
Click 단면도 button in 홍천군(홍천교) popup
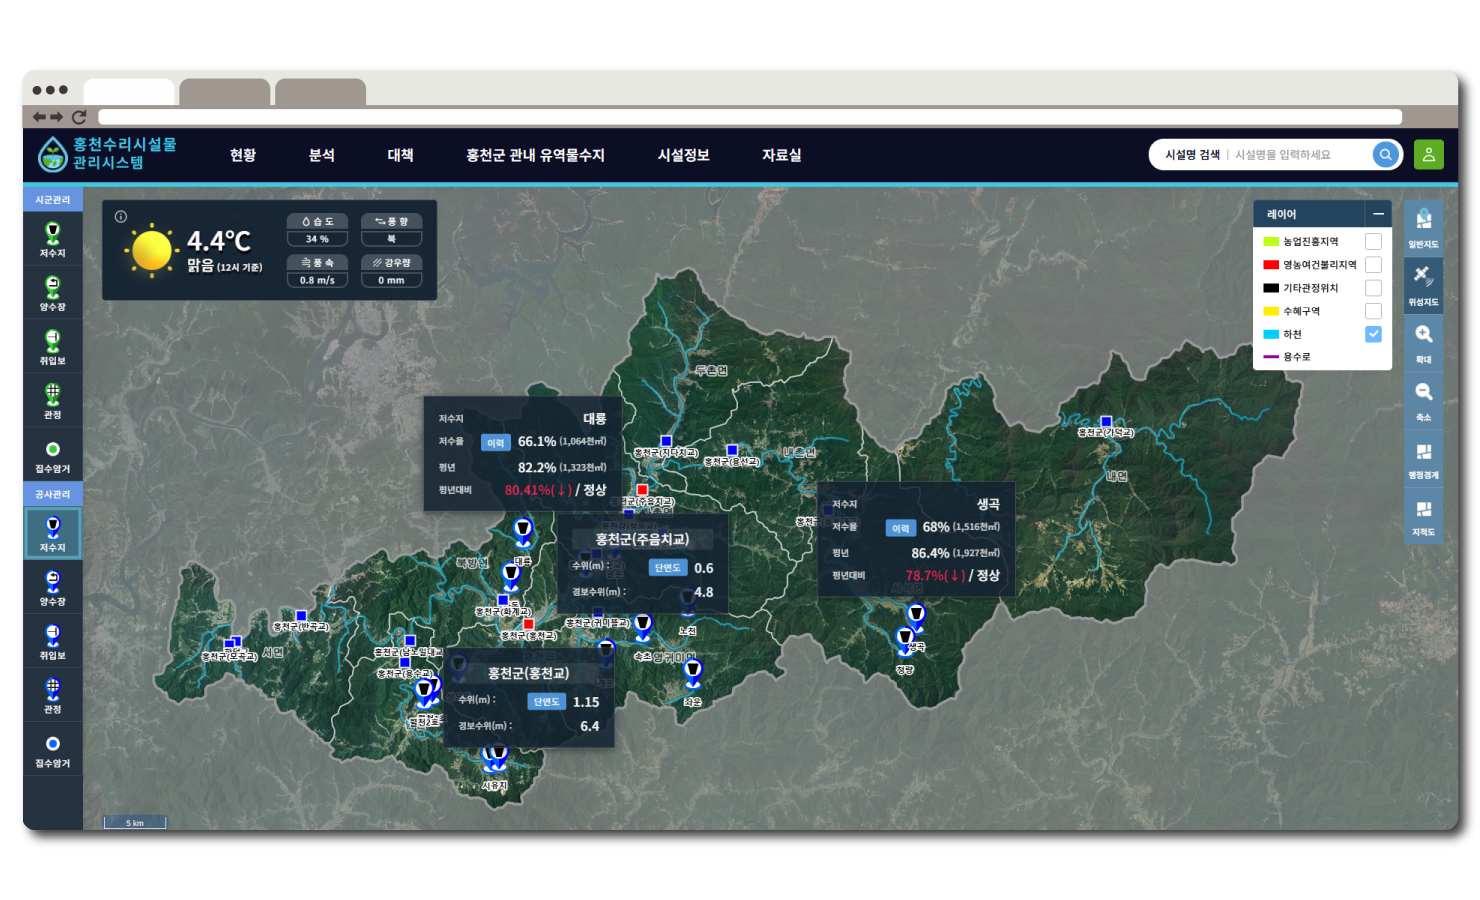pyautogui.click(x=546, y=702)
